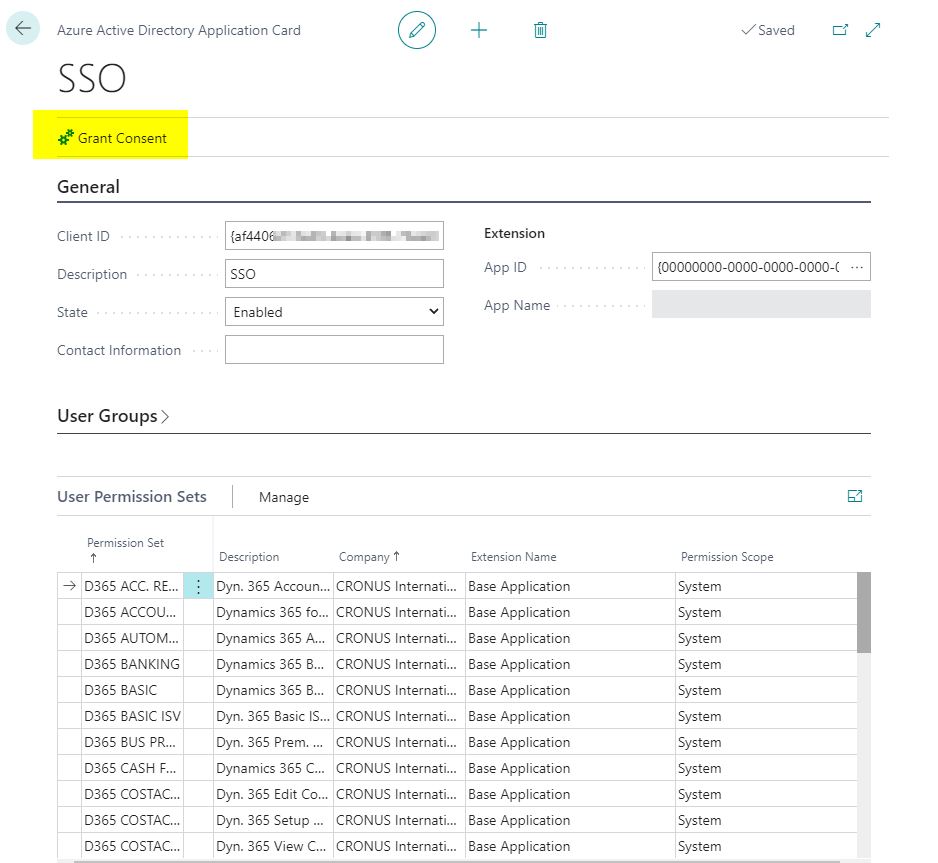
Task: Go back with the arrow icon
Action: point(23,28)
